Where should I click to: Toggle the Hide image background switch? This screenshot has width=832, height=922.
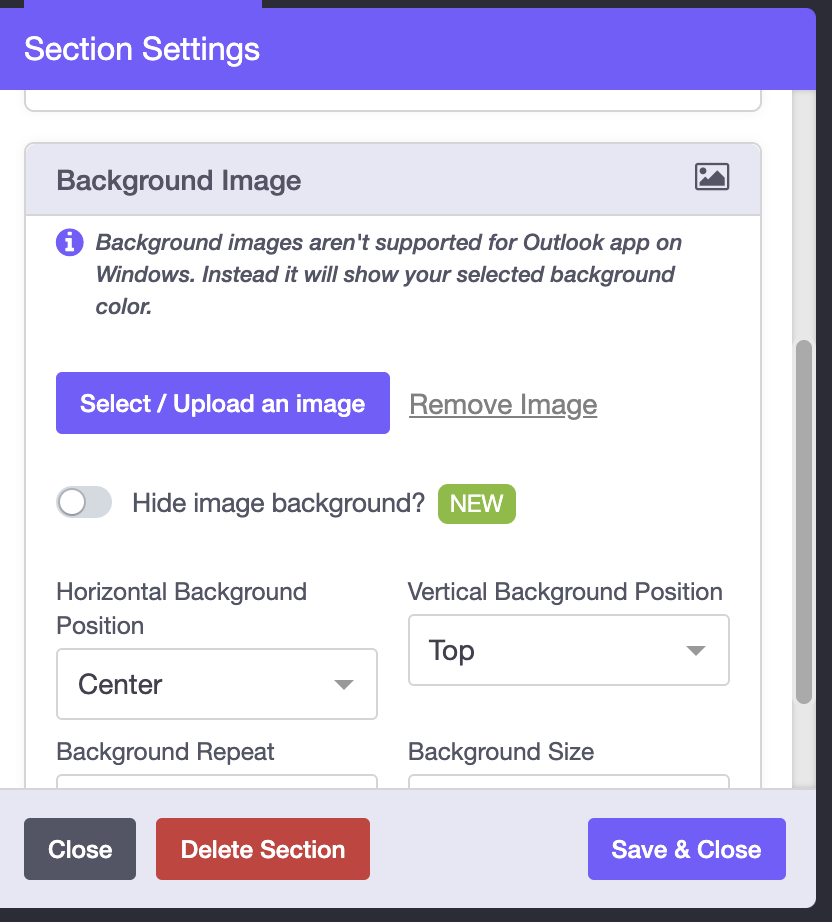(84, 503)
